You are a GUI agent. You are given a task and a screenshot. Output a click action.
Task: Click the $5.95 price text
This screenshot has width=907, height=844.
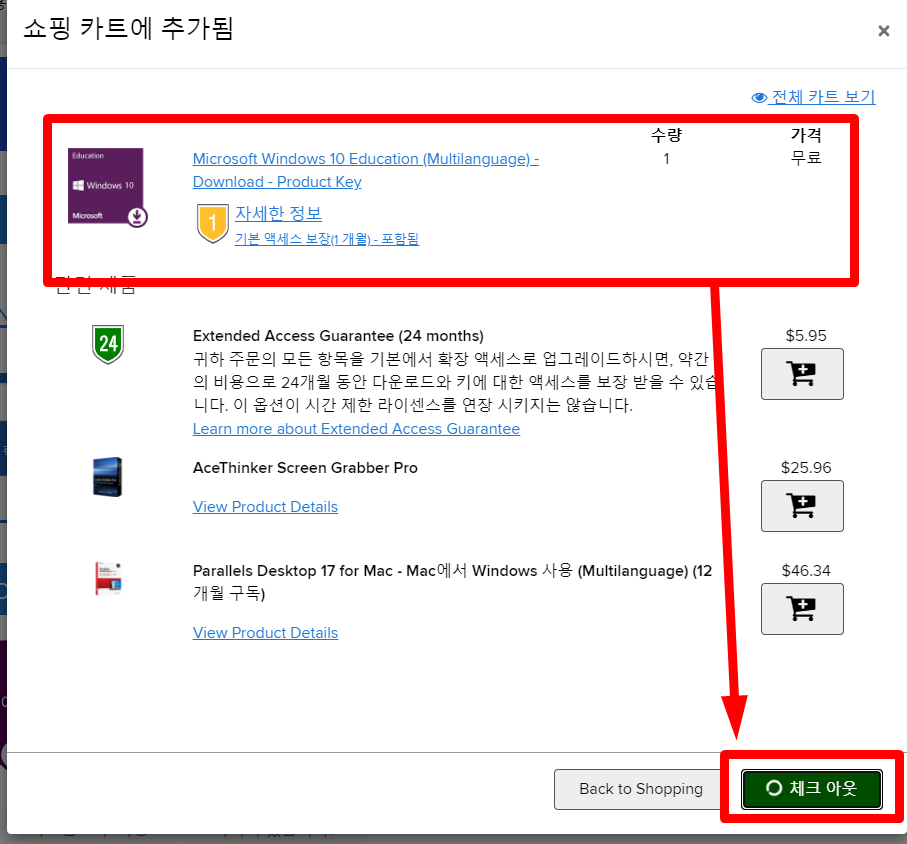click(806, 336)
